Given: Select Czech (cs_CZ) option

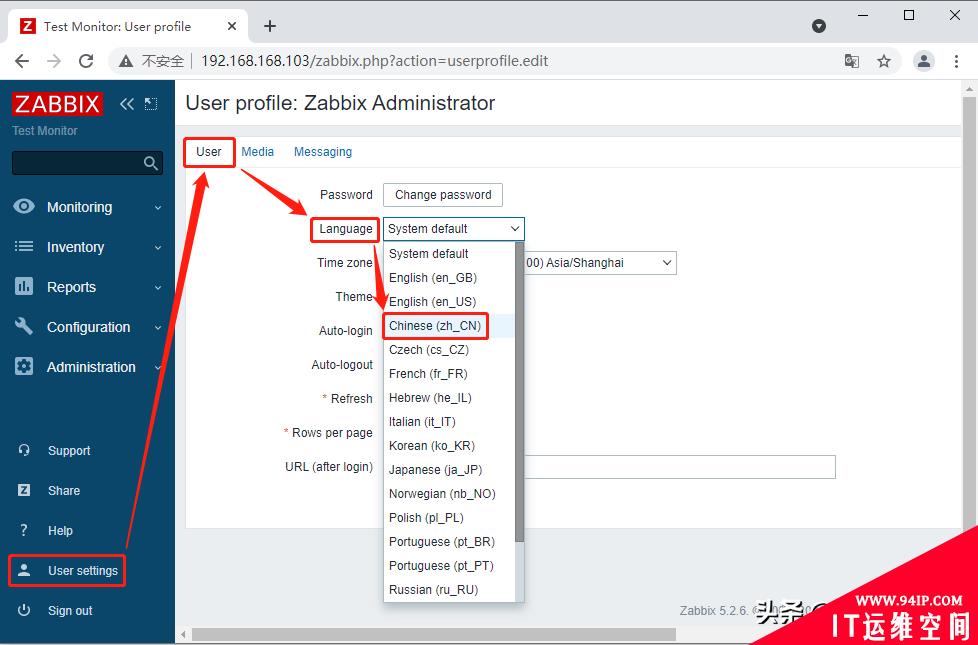Looking at the screenshot, I should [x=449, y=349].
